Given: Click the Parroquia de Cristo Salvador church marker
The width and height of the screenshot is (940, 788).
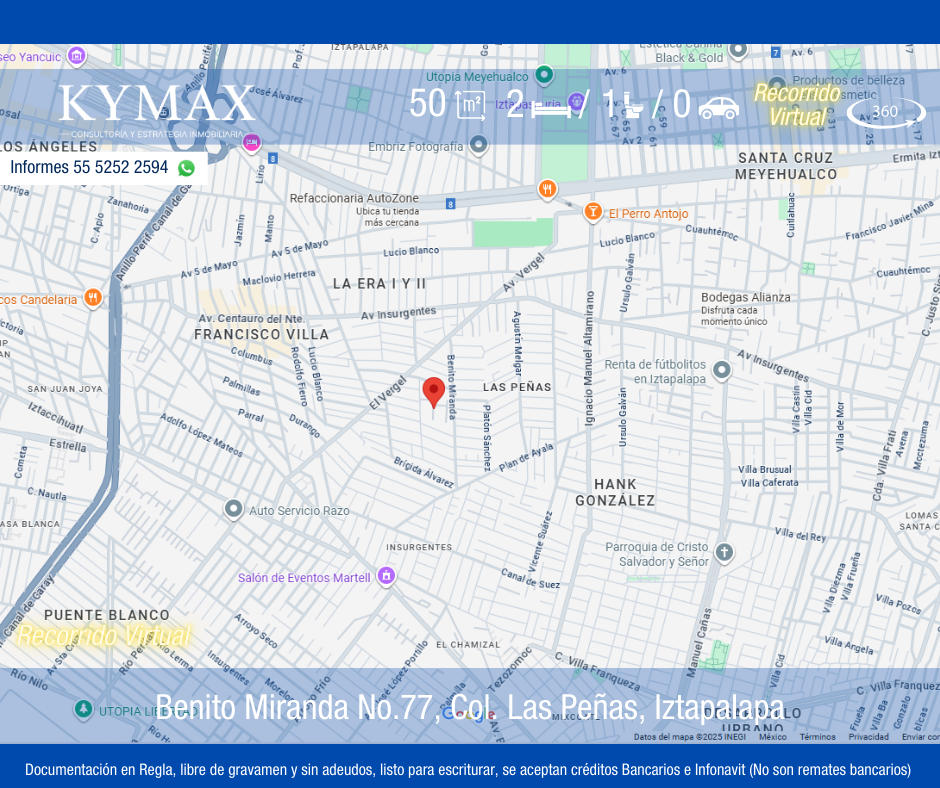Looking at the screenshot, I should (x=724, y=552).
